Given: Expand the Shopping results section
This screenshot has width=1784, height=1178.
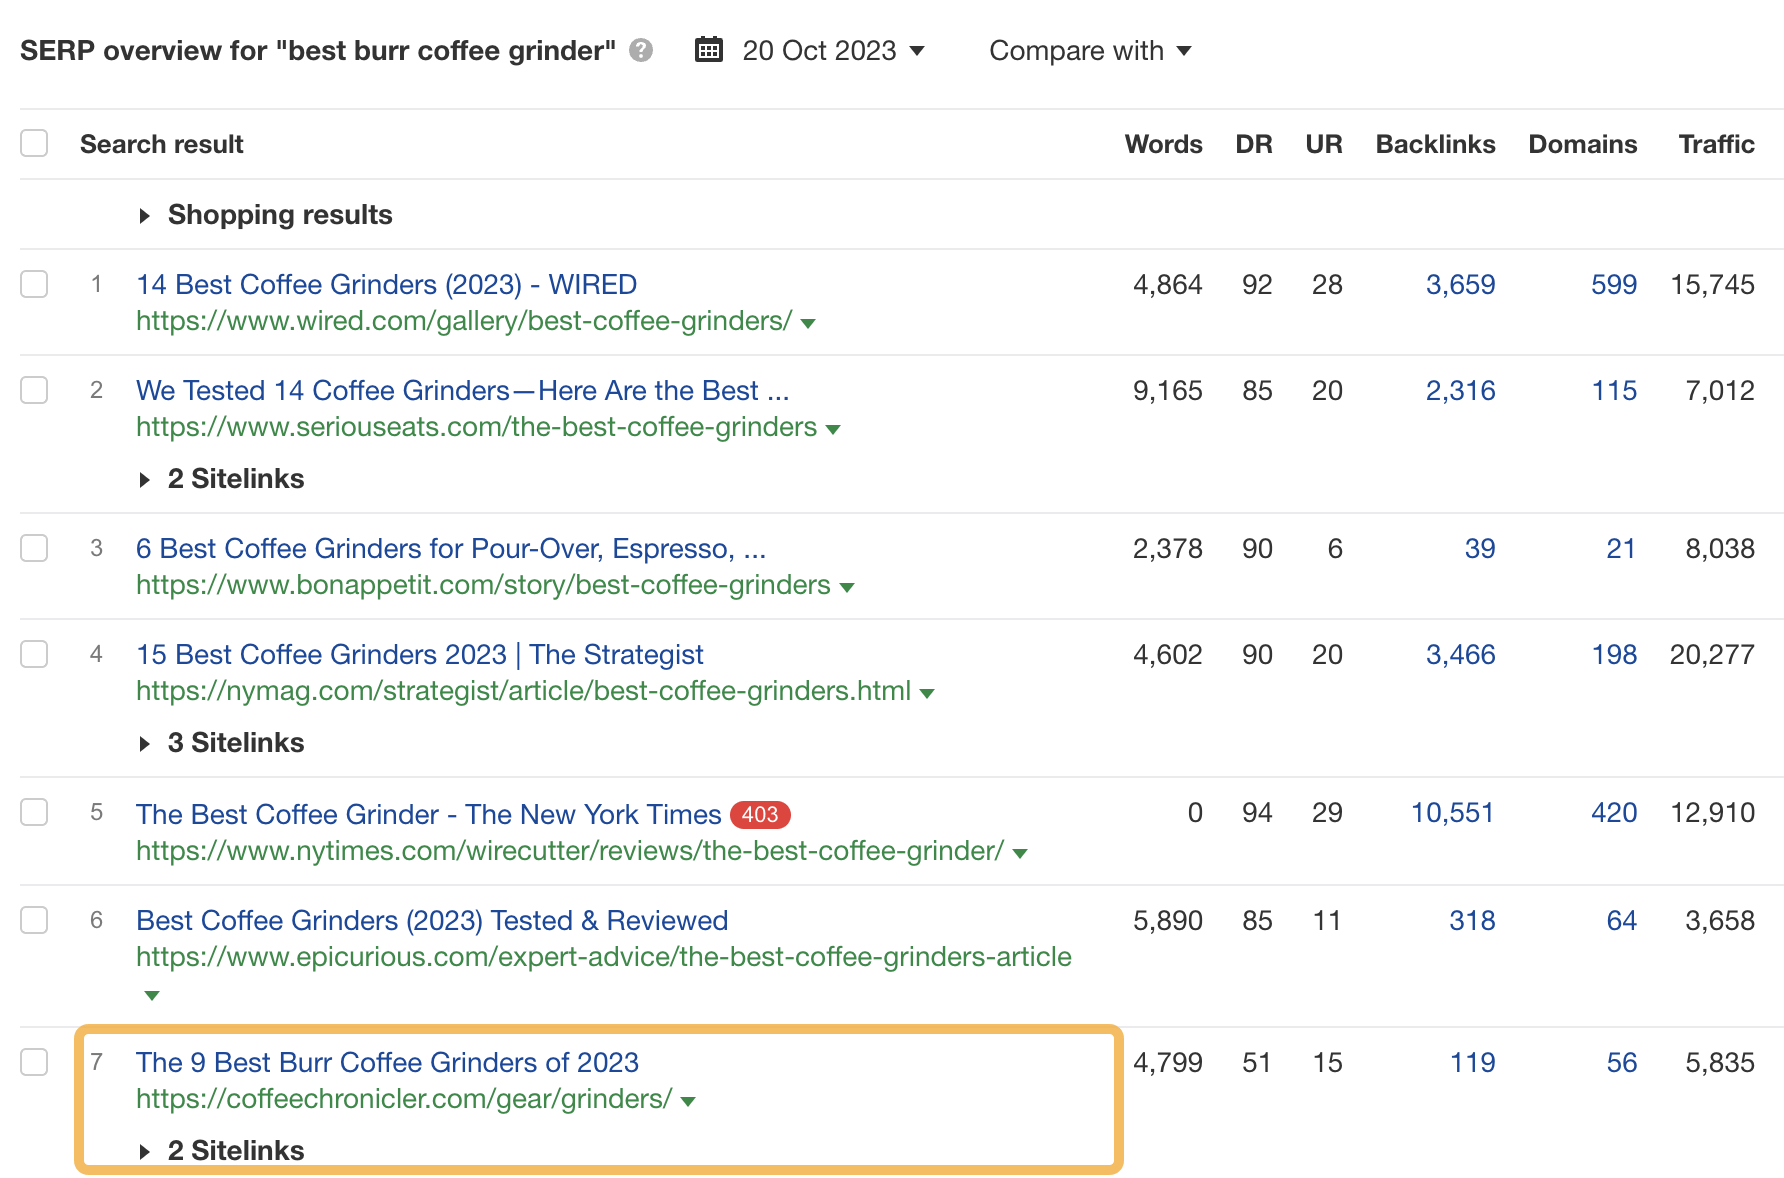Looking at the screenshot, I should click(x=279, y=214).
